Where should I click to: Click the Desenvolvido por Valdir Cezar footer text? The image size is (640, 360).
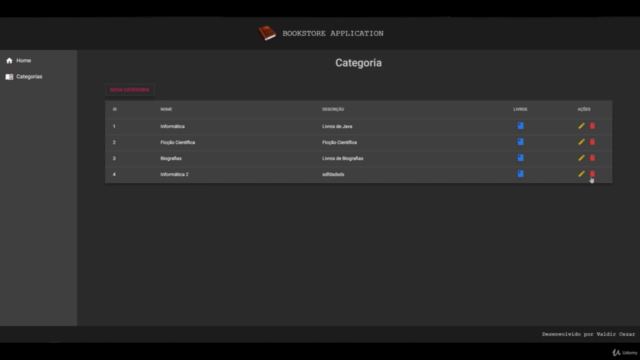click(x=588, y=334)
